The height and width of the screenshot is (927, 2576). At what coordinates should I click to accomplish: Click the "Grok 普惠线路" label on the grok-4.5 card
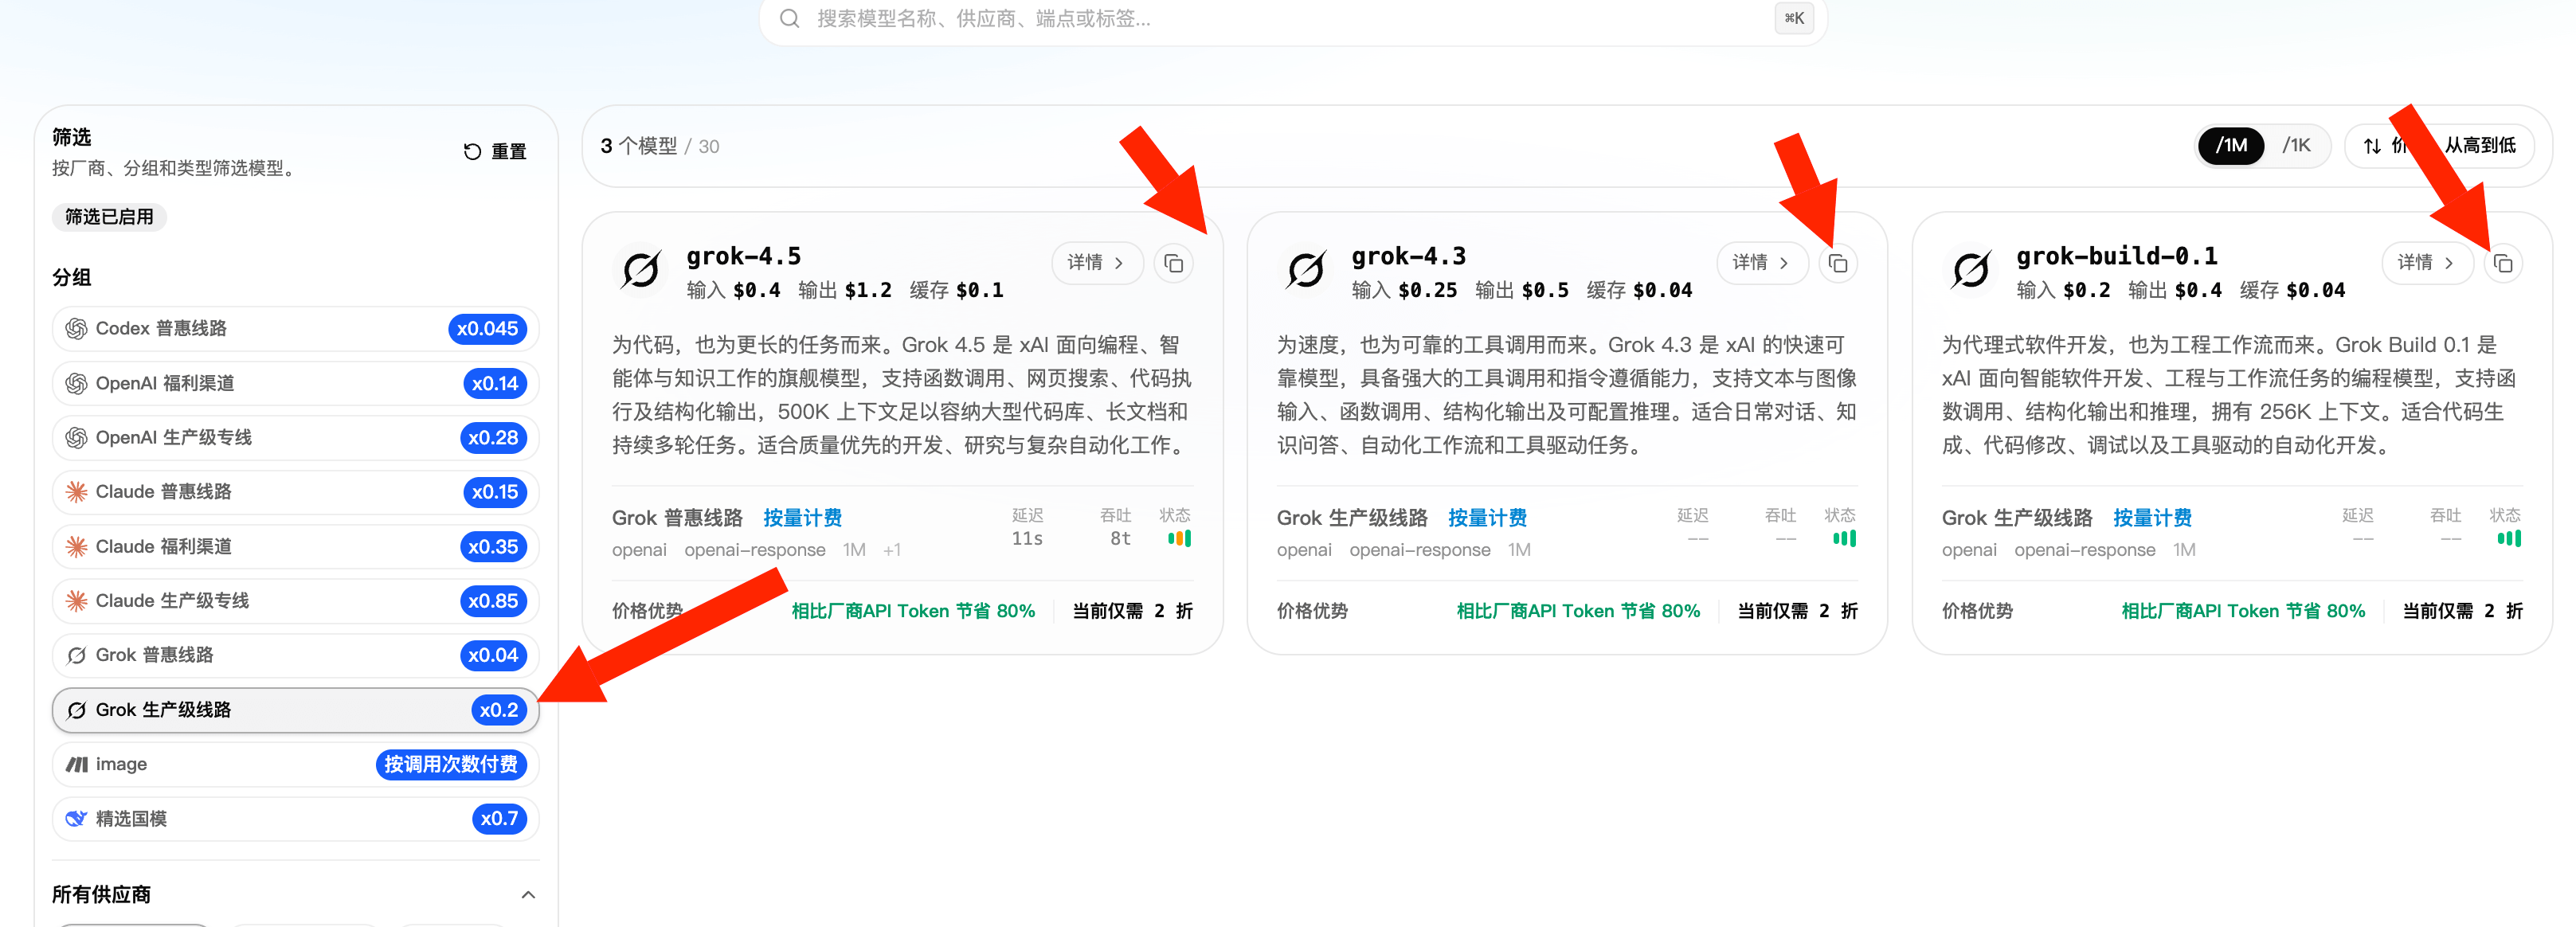coord(677,518)
